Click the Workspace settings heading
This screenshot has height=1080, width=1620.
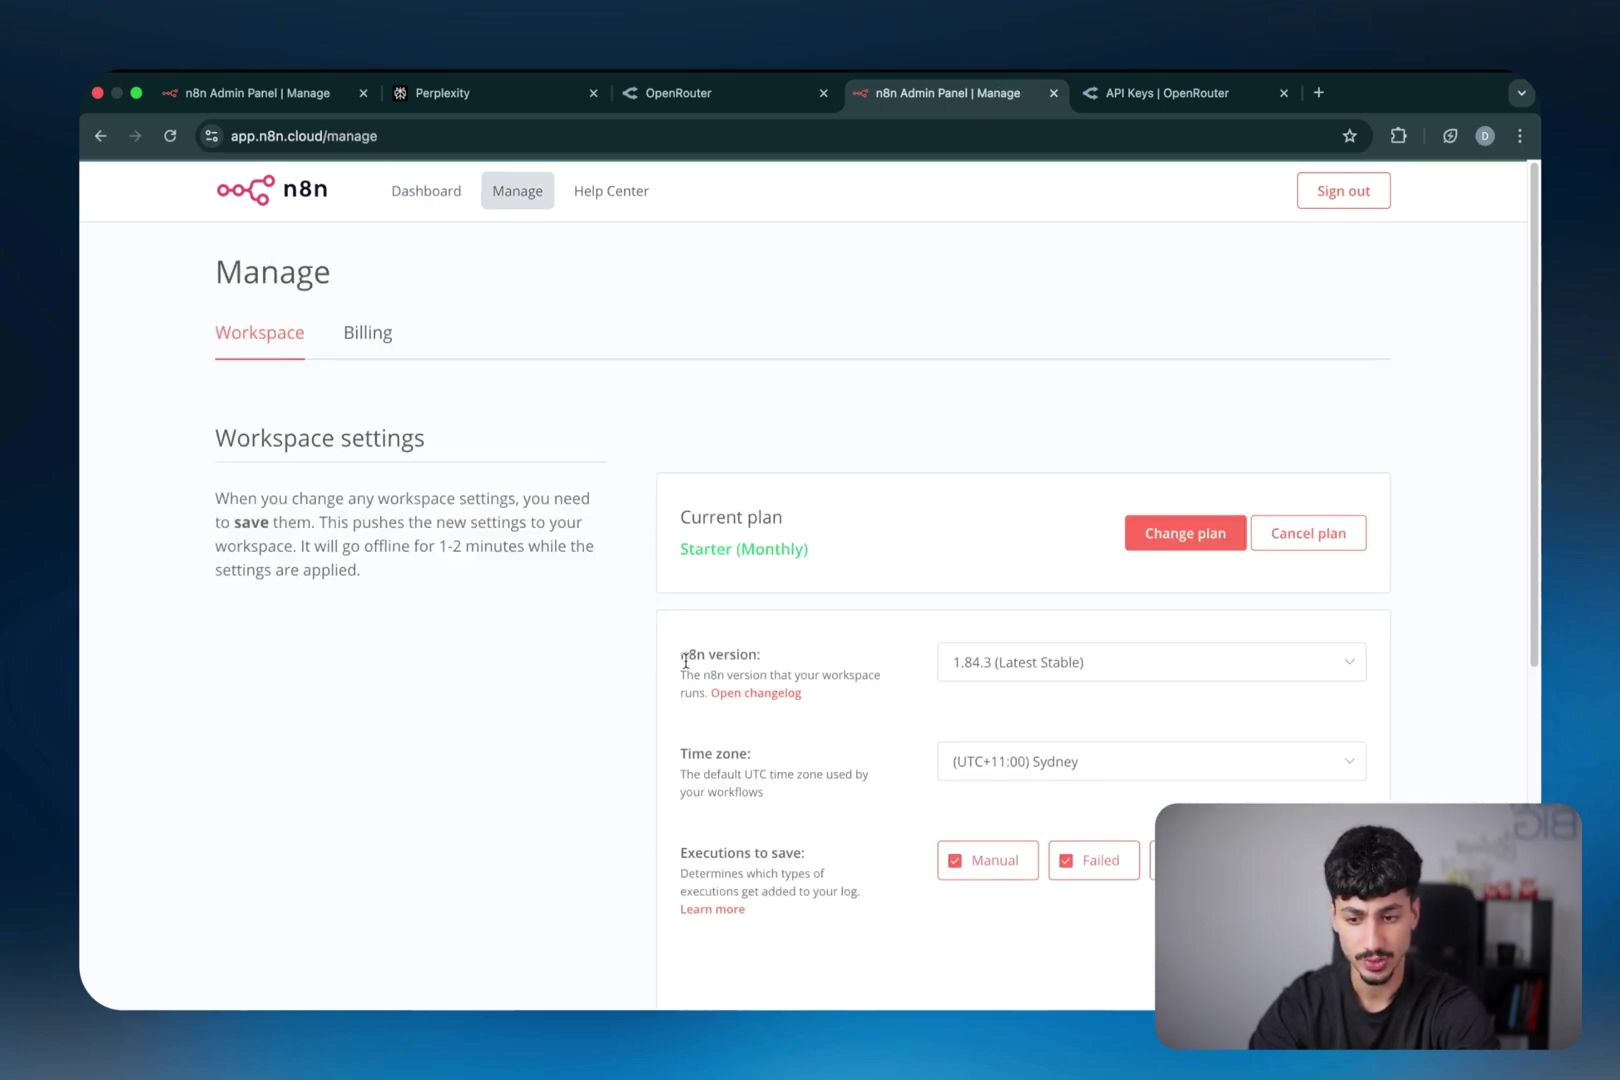pyautogui.click(x=320, y=438)
